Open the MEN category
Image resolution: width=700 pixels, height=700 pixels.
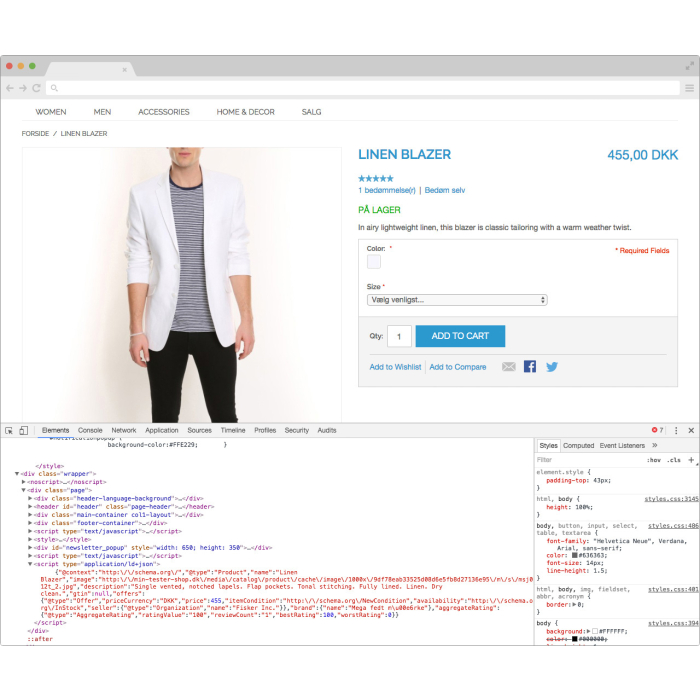pos(102,112)
